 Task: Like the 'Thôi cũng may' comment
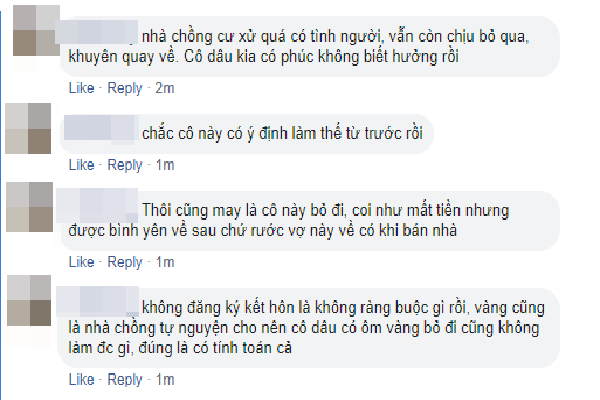click(x=82, y=262)
